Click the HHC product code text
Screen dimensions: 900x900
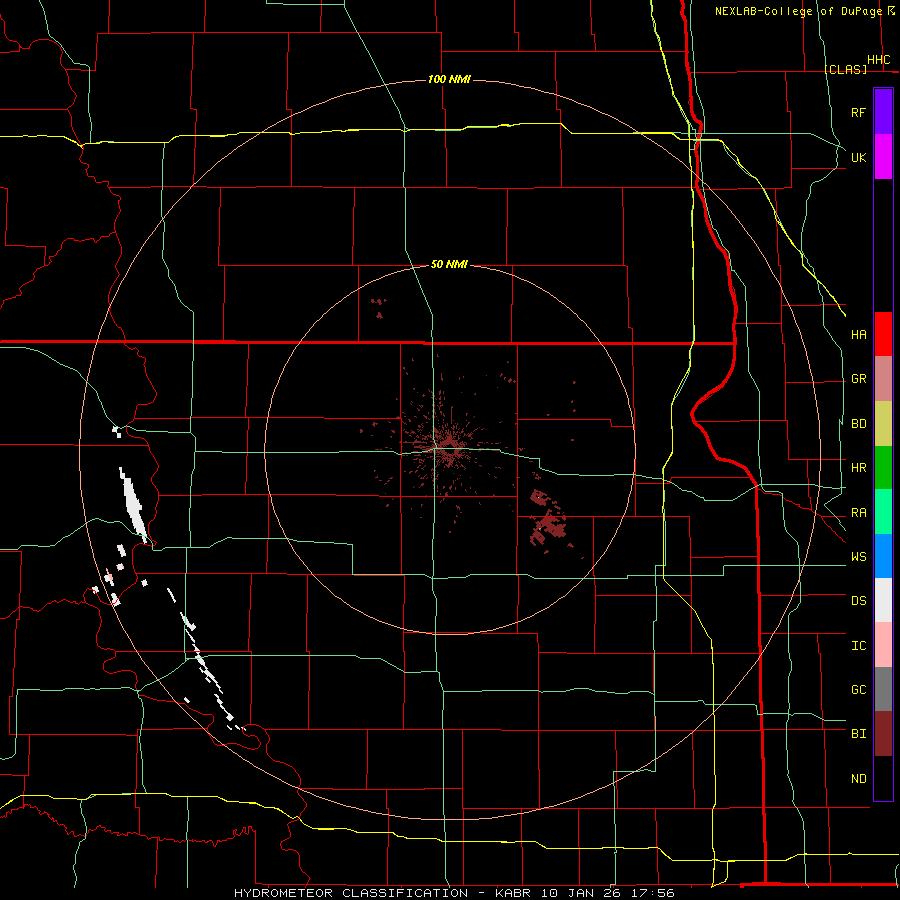click(x=878, y=60)
